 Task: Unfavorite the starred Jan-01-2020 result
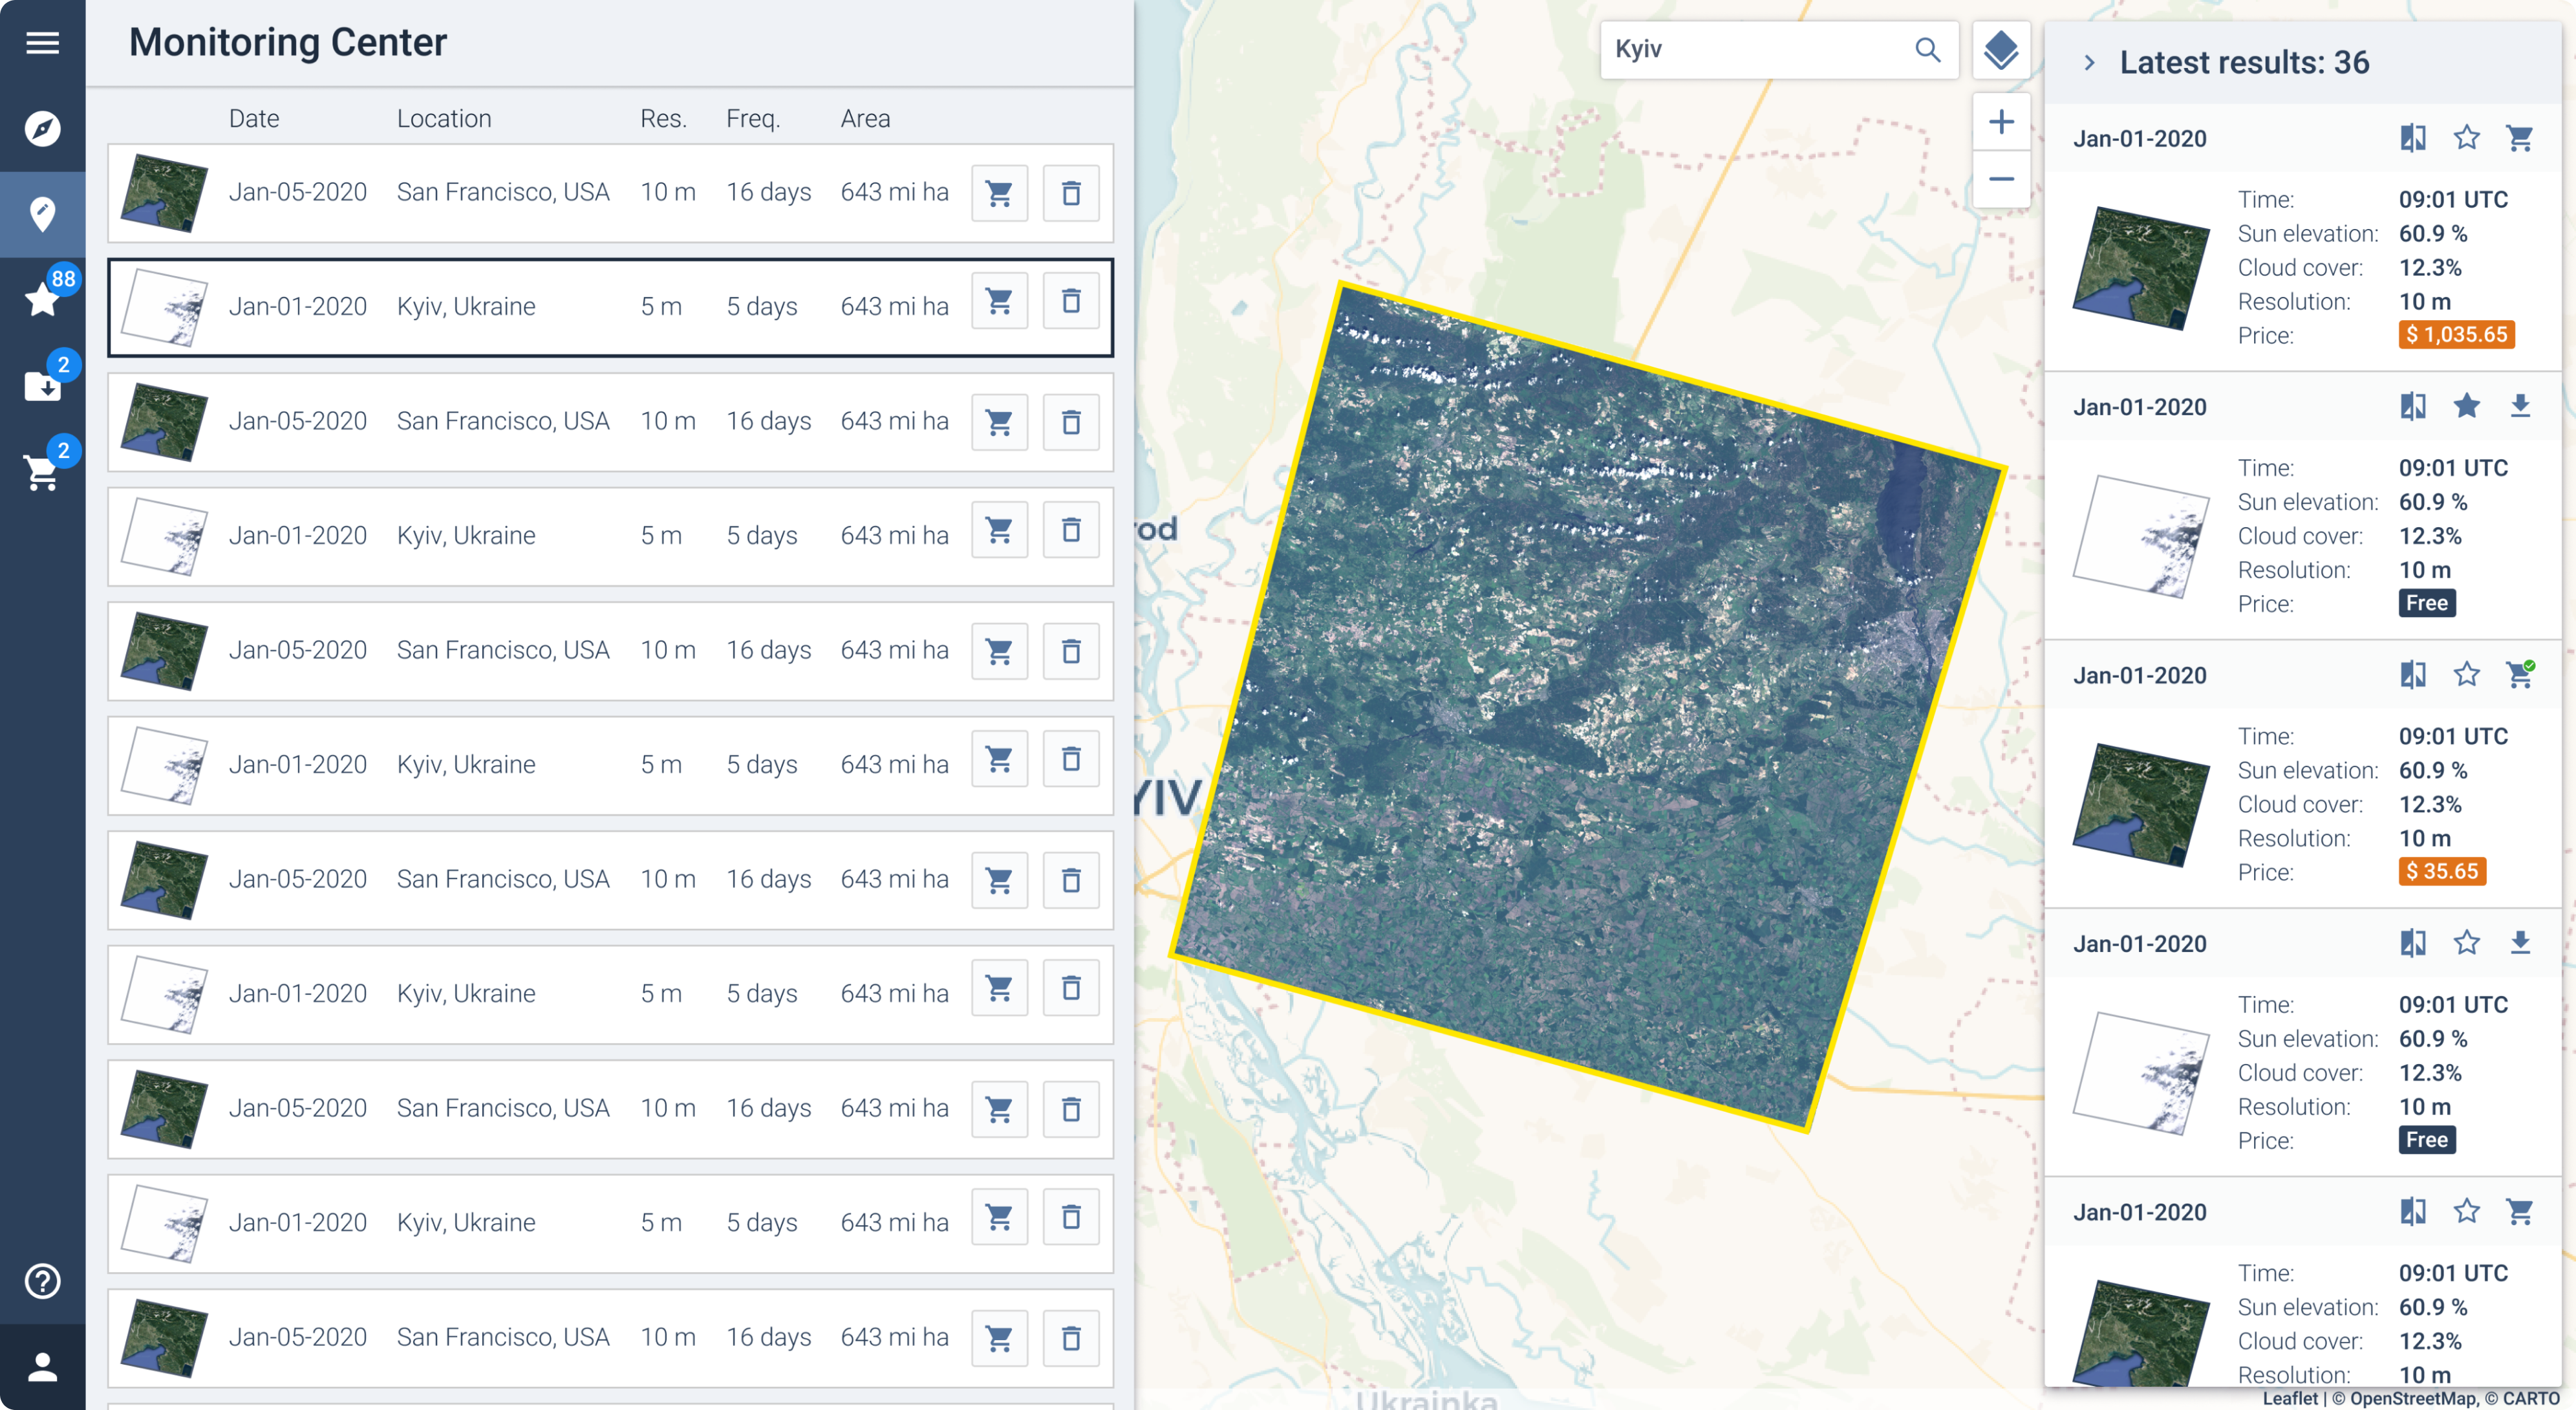coord(2466,406)
